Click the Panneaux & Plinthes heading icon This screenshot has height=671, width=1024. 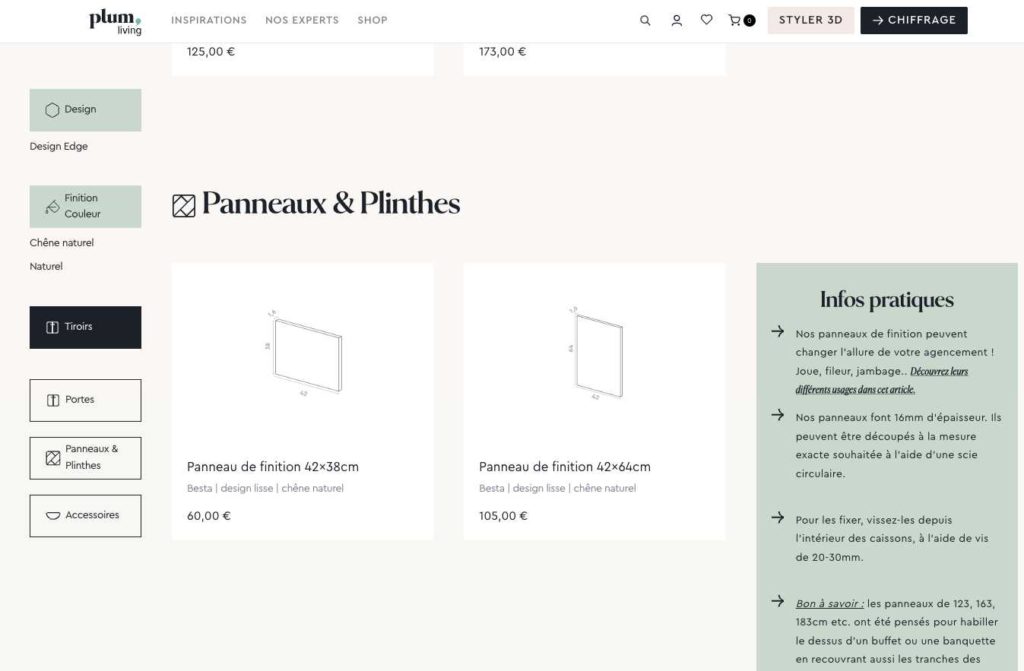click(184, 206)
